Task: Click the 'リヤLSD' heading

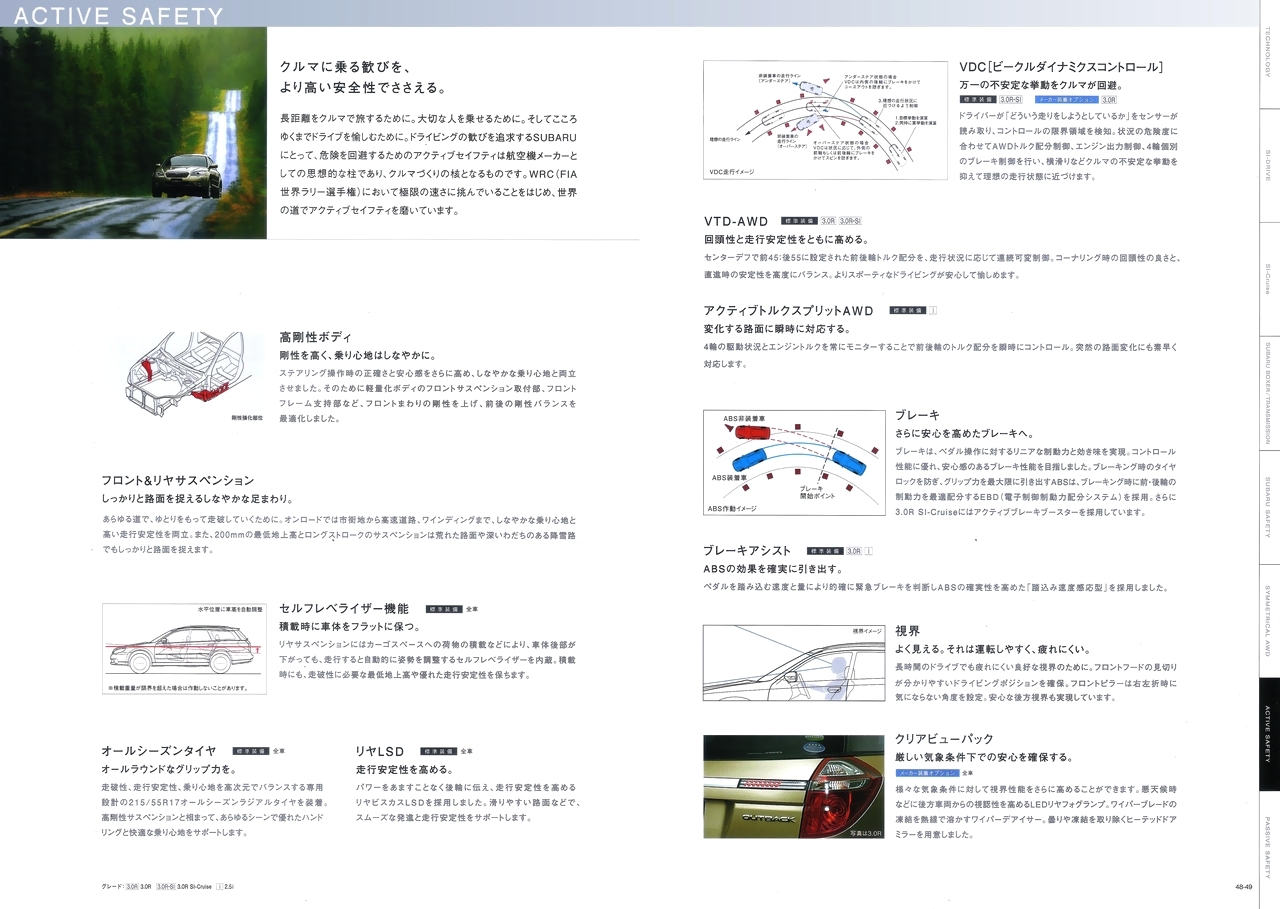Action: pyautogui.click(x=380, y=750)
